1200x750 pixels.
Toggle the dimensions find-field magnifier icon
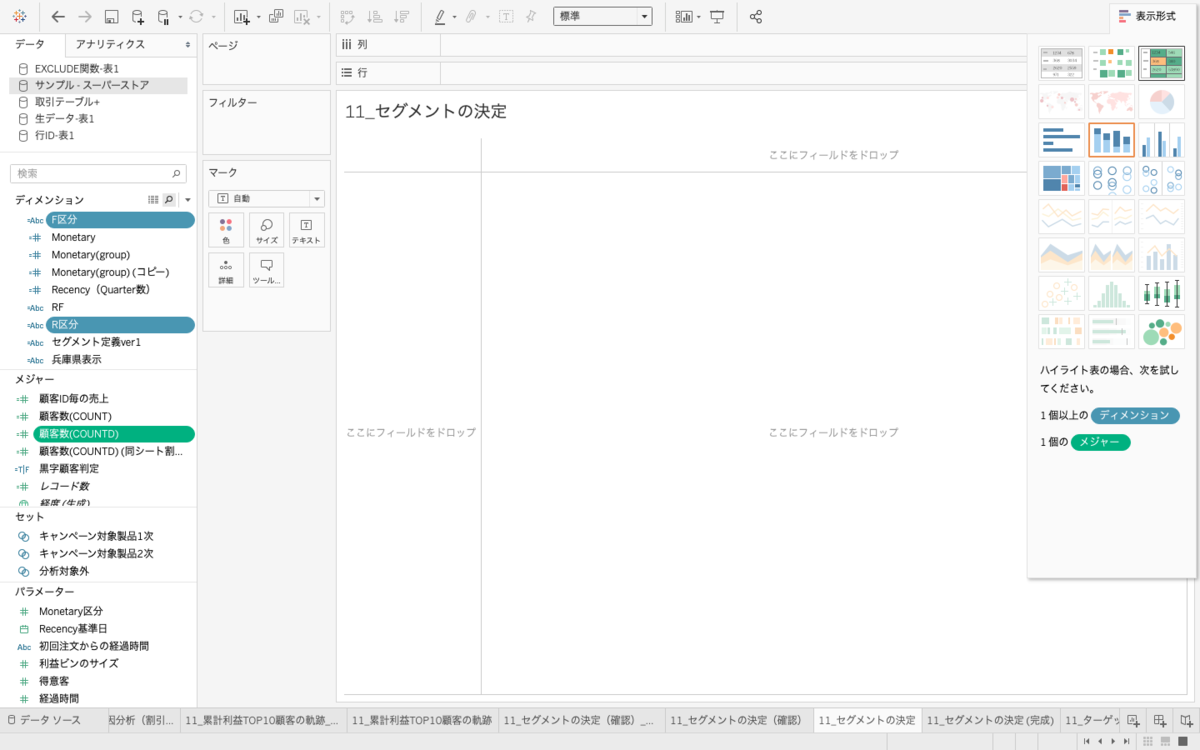(x=169, y=200)
